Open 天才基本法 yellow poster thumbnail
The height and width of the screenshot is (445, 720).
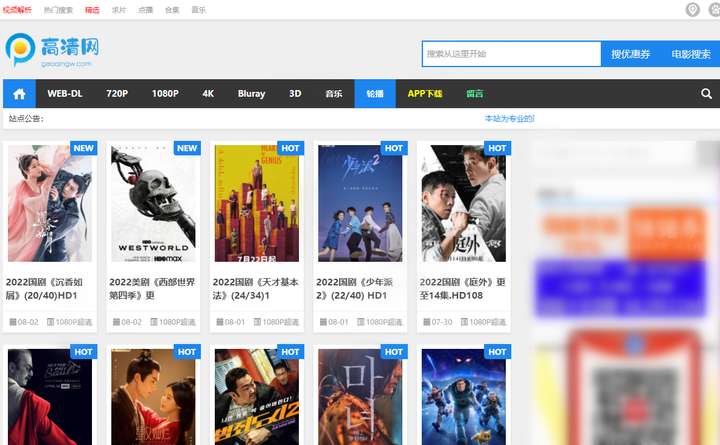[257, 203]
